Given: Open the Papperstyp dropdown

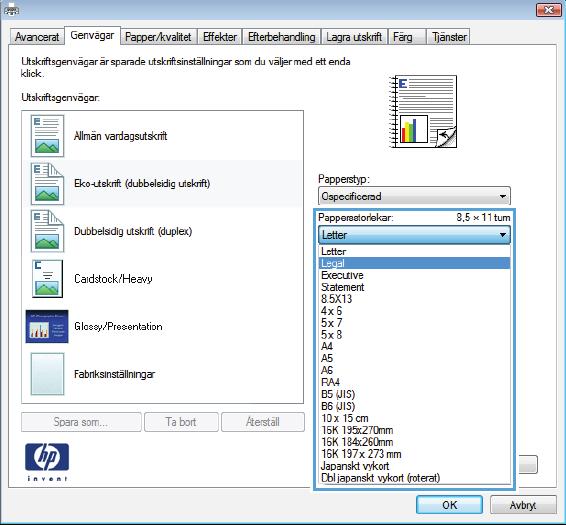Looking at the screenshot, I should tap(414, 196).
